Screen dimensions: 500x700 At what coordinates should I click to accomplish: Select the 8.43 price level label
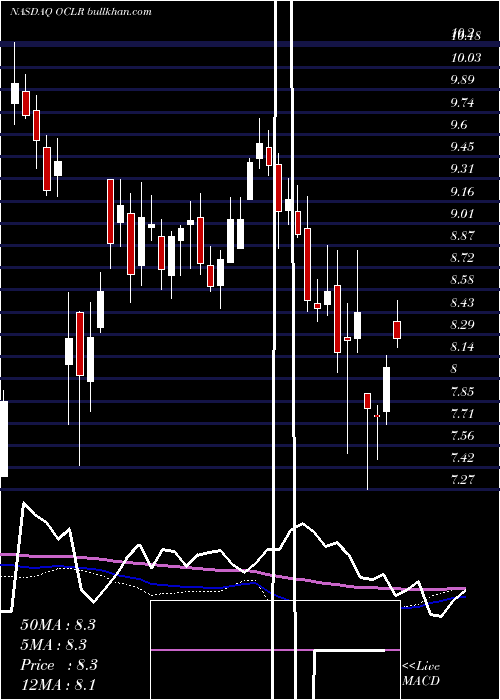click(x=462, y=303)
